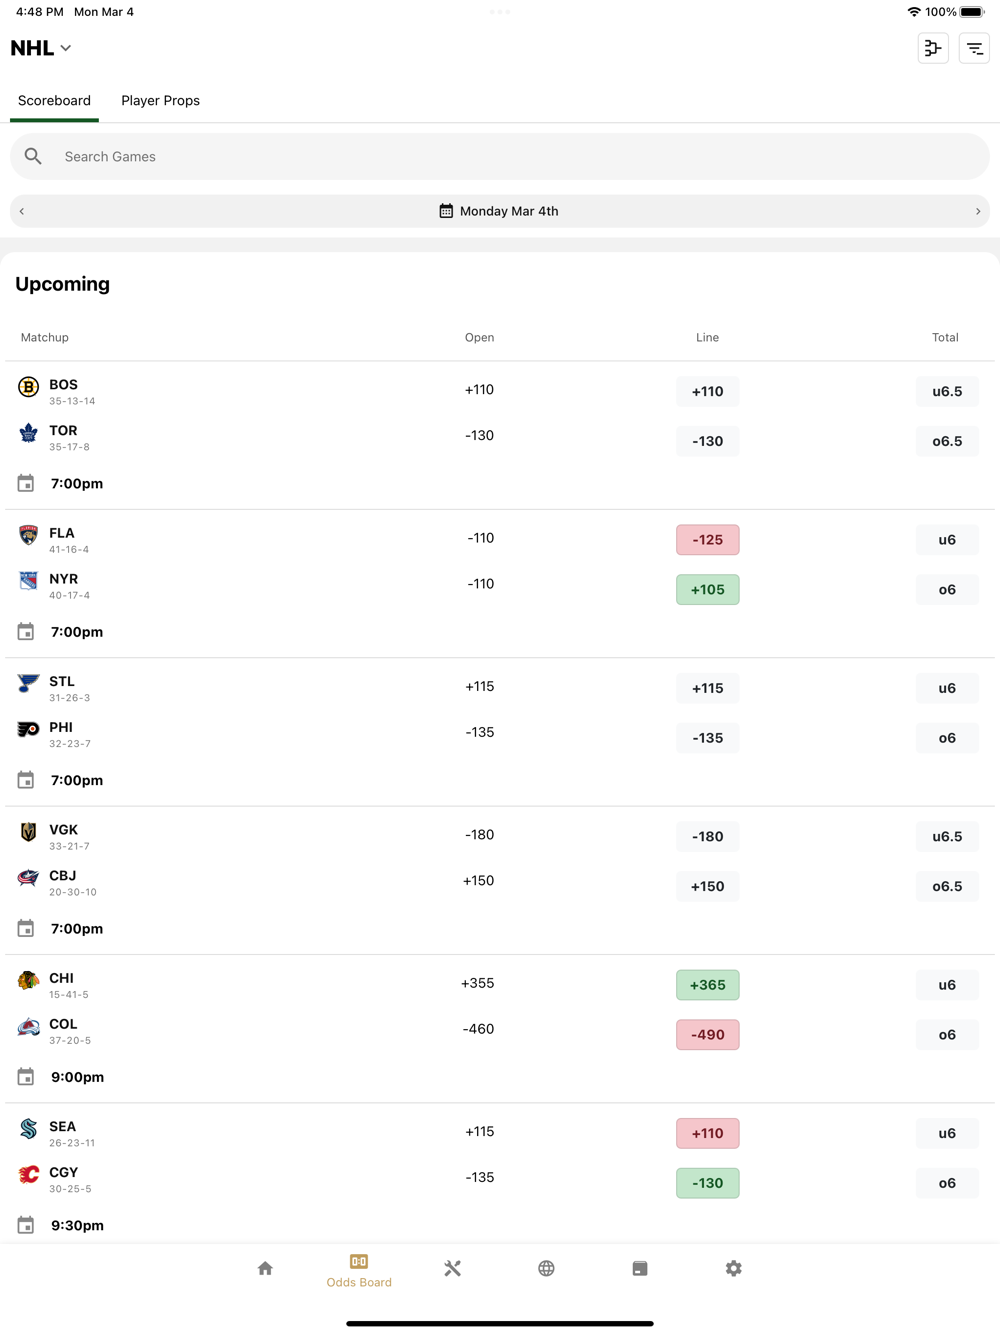
Task: Select BOS u6.5 total button
Action: [x=946, y=392]
